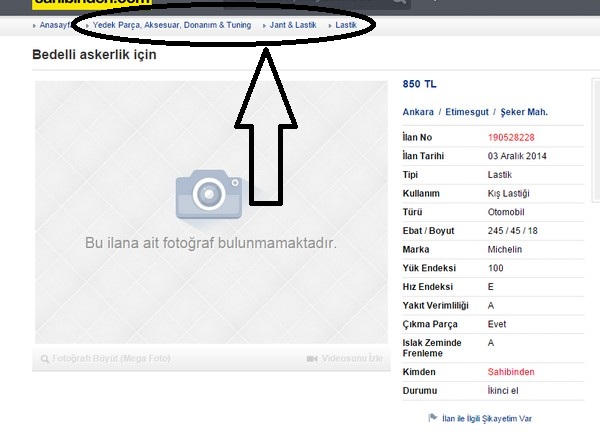Click the video camera icon beside Videosunu İzle
This screenshot has width=600, height=438.
[312, 358]
